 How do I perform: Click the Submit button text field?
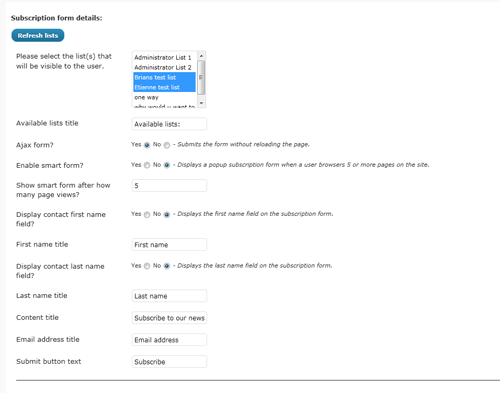pos(169,362)
